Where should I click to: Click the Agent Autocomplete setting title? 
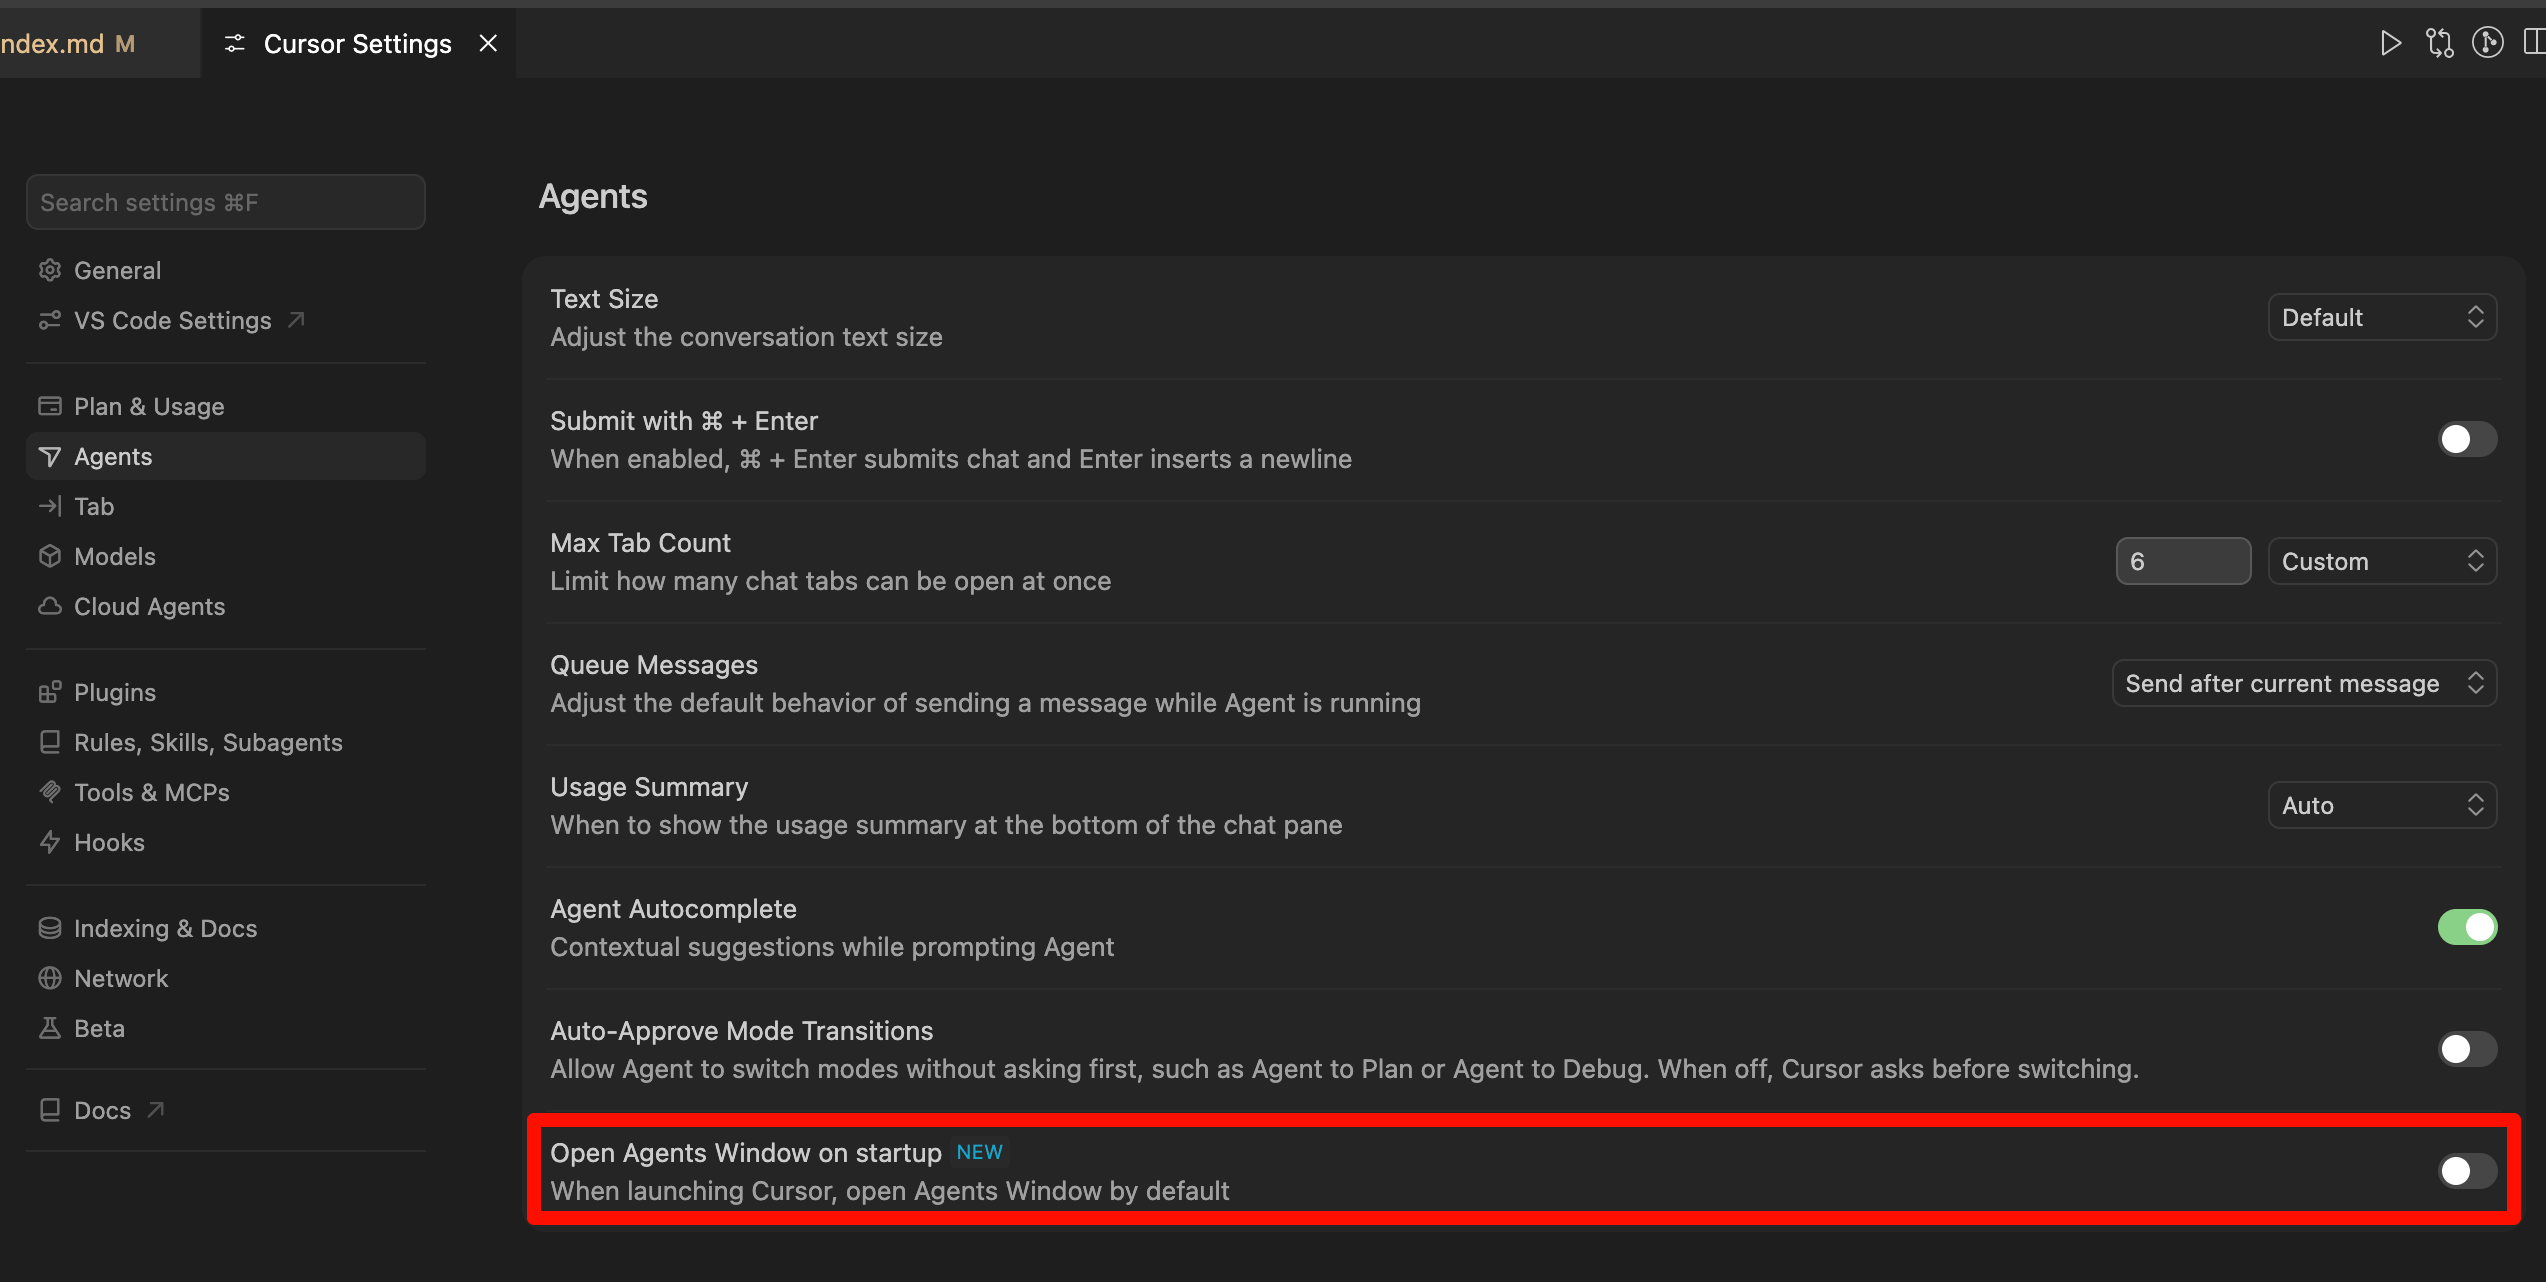(673, 909)
